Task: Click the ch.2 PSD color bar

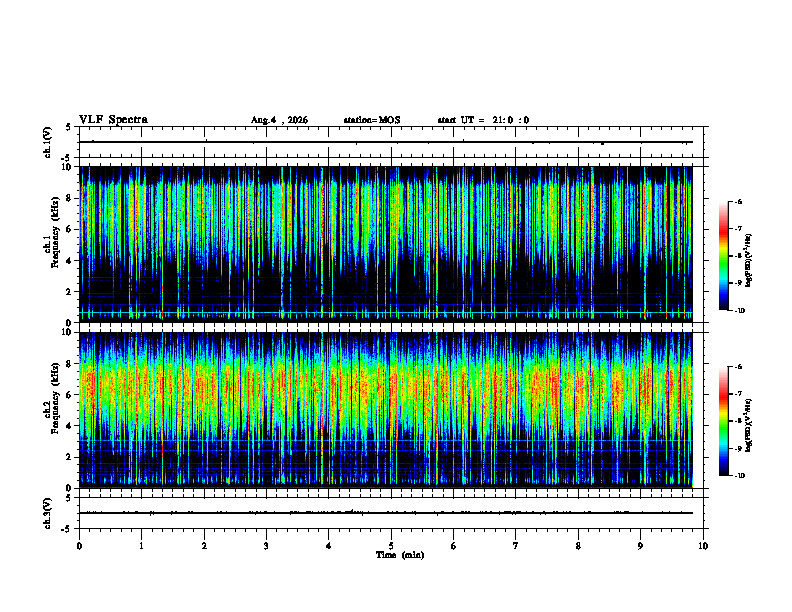Action: click(x=723, y=421)
